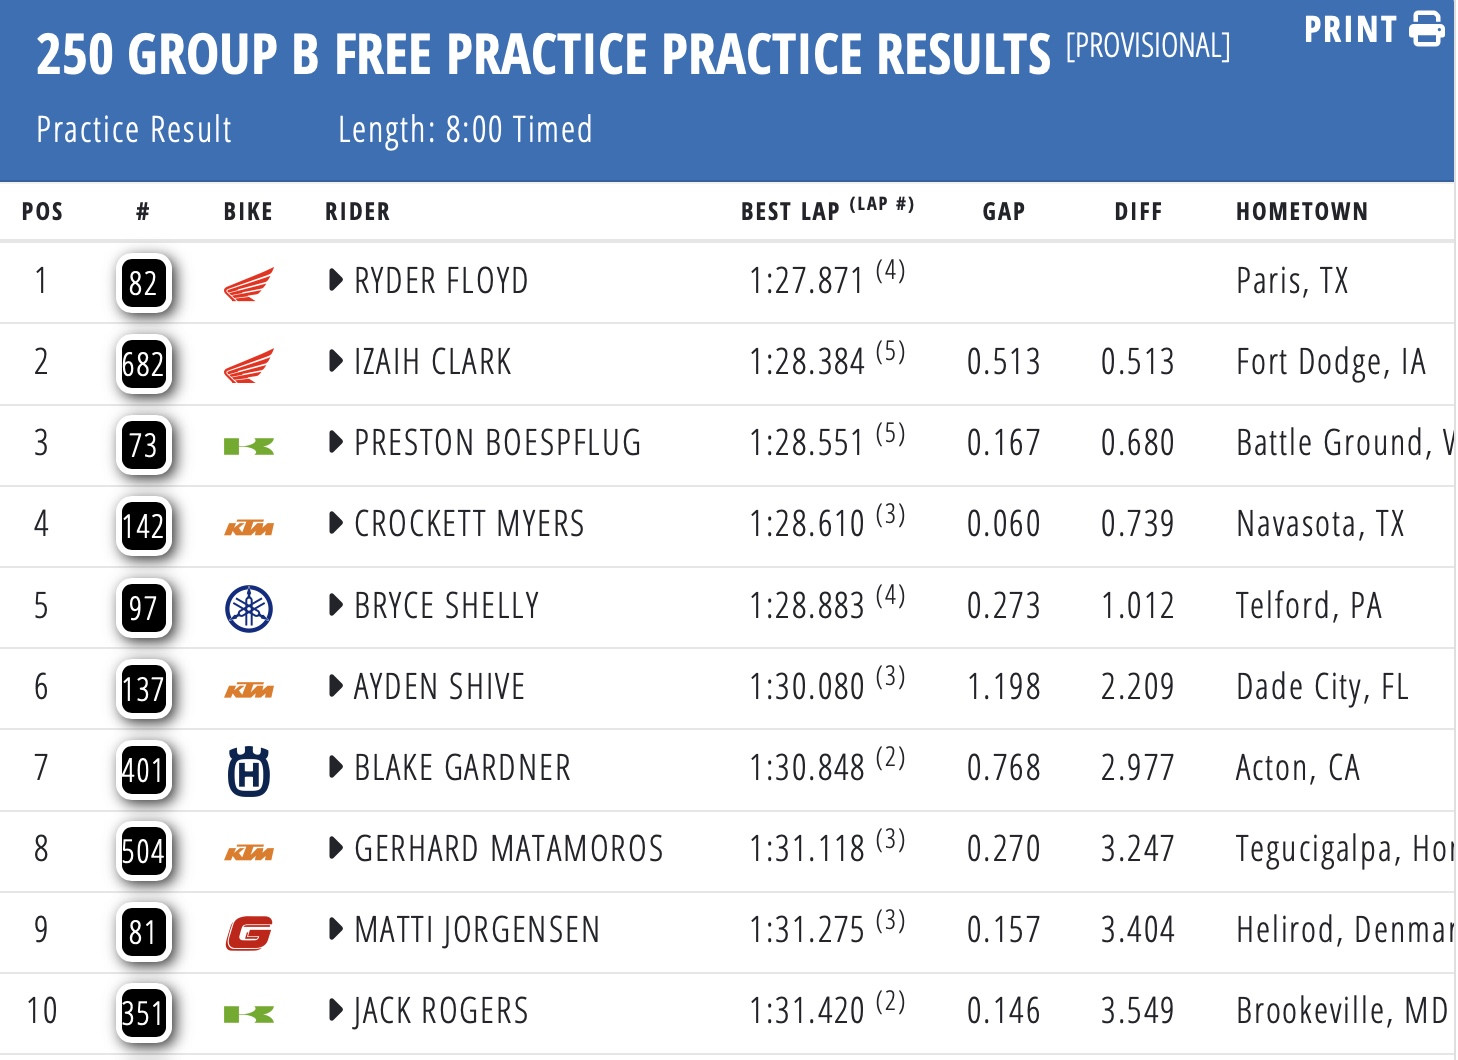Click the Kawasaki logo beside Preston Boespflug
1458x1060 pixels.
248,446
